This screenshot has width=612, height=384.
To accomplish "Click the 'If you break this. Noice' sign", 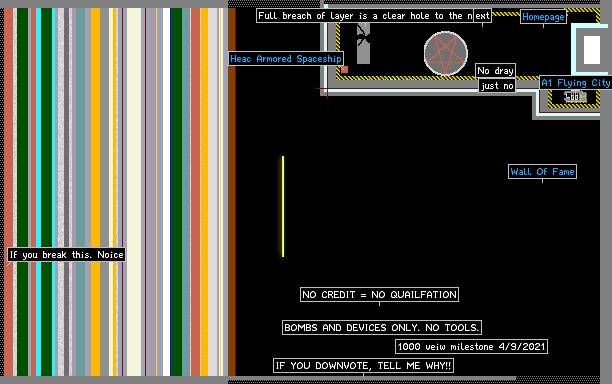I will (x=66, y=255).
